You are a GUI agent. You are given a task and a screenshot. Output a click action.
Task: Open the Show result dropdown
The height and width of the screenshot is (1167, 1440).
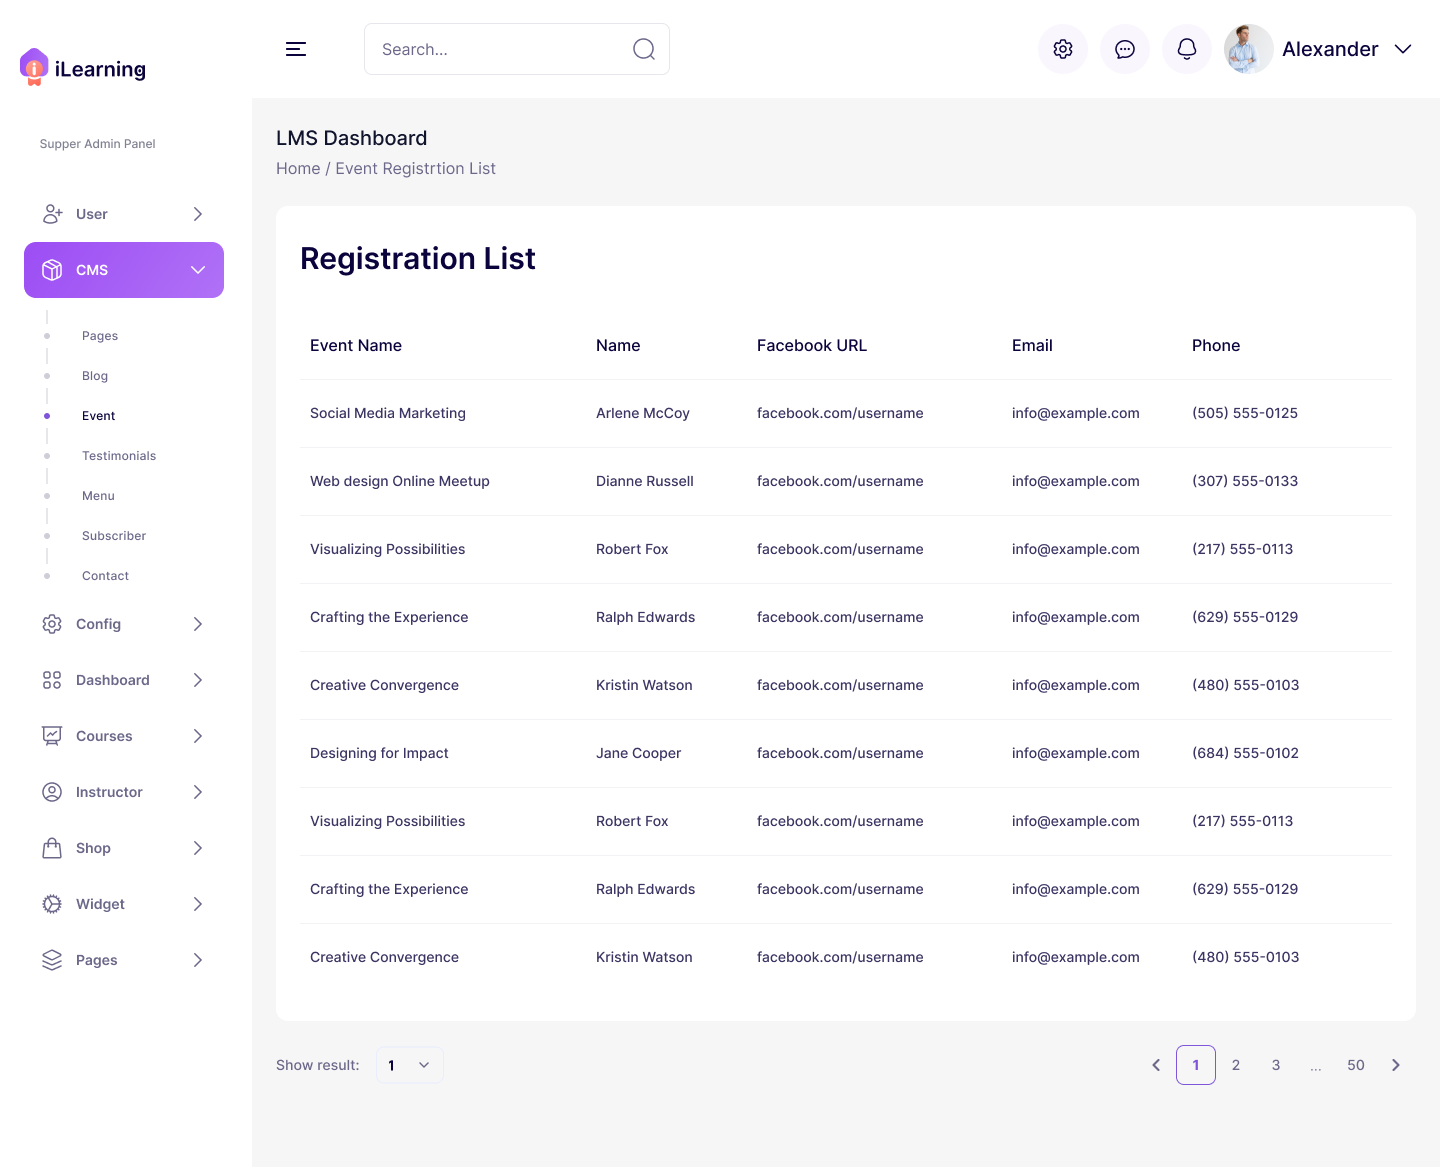[x=409, y=1065]
